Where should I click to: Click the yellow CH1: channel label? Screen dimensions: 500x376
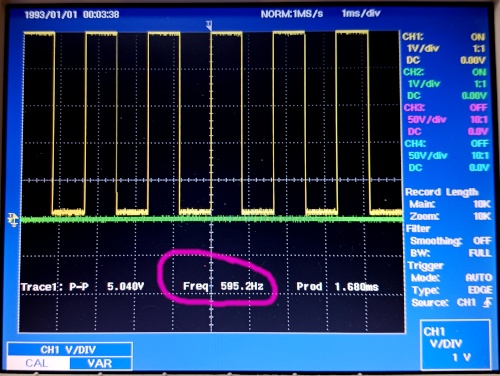click(413, 36)
